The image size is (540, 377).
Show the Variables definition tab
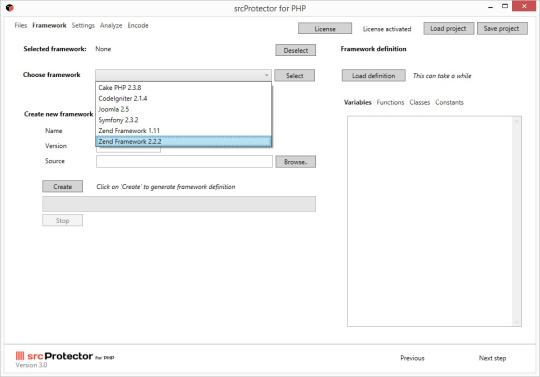(x=357, y=102)
